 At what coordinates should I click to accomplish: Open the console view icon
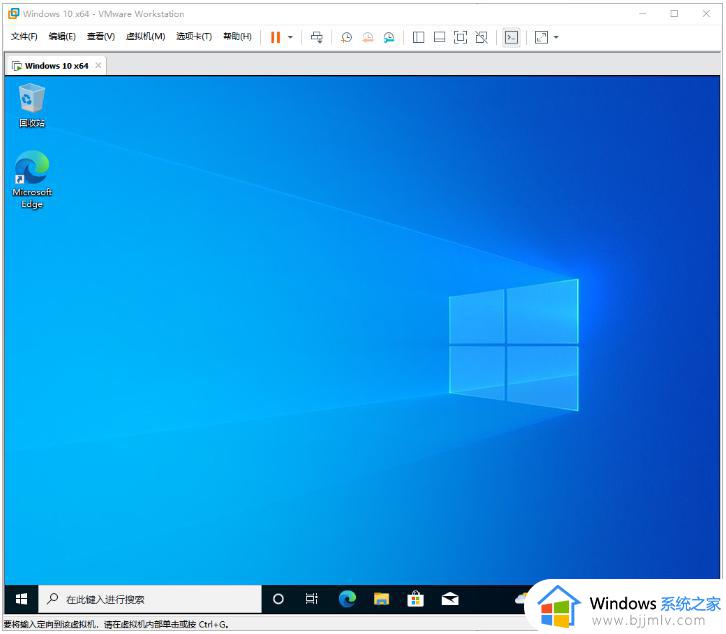coord(511,37)
